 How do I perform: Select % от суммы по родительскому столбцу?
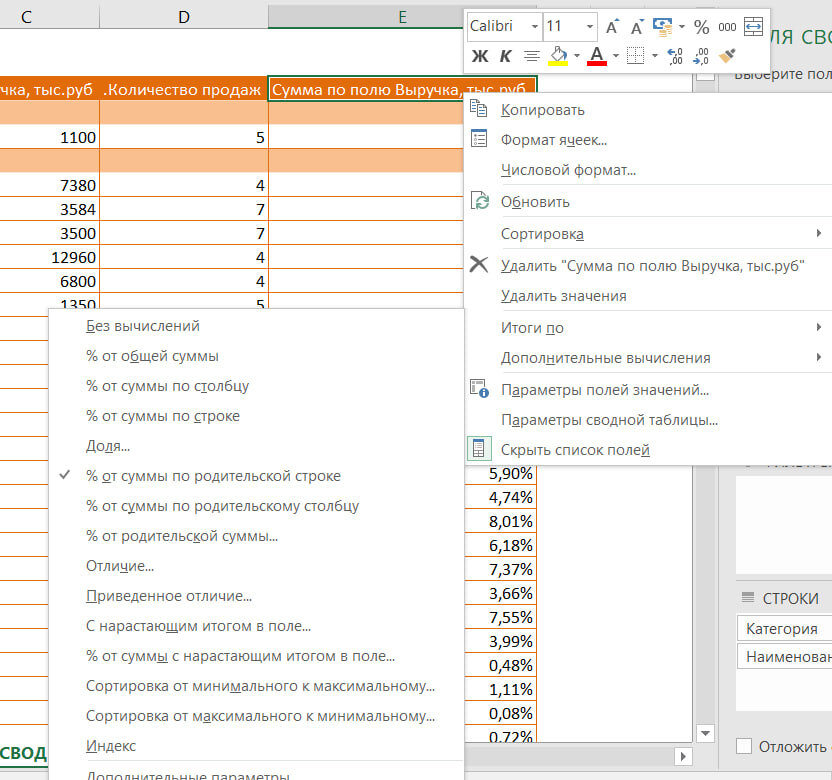(x=222, y=506)
